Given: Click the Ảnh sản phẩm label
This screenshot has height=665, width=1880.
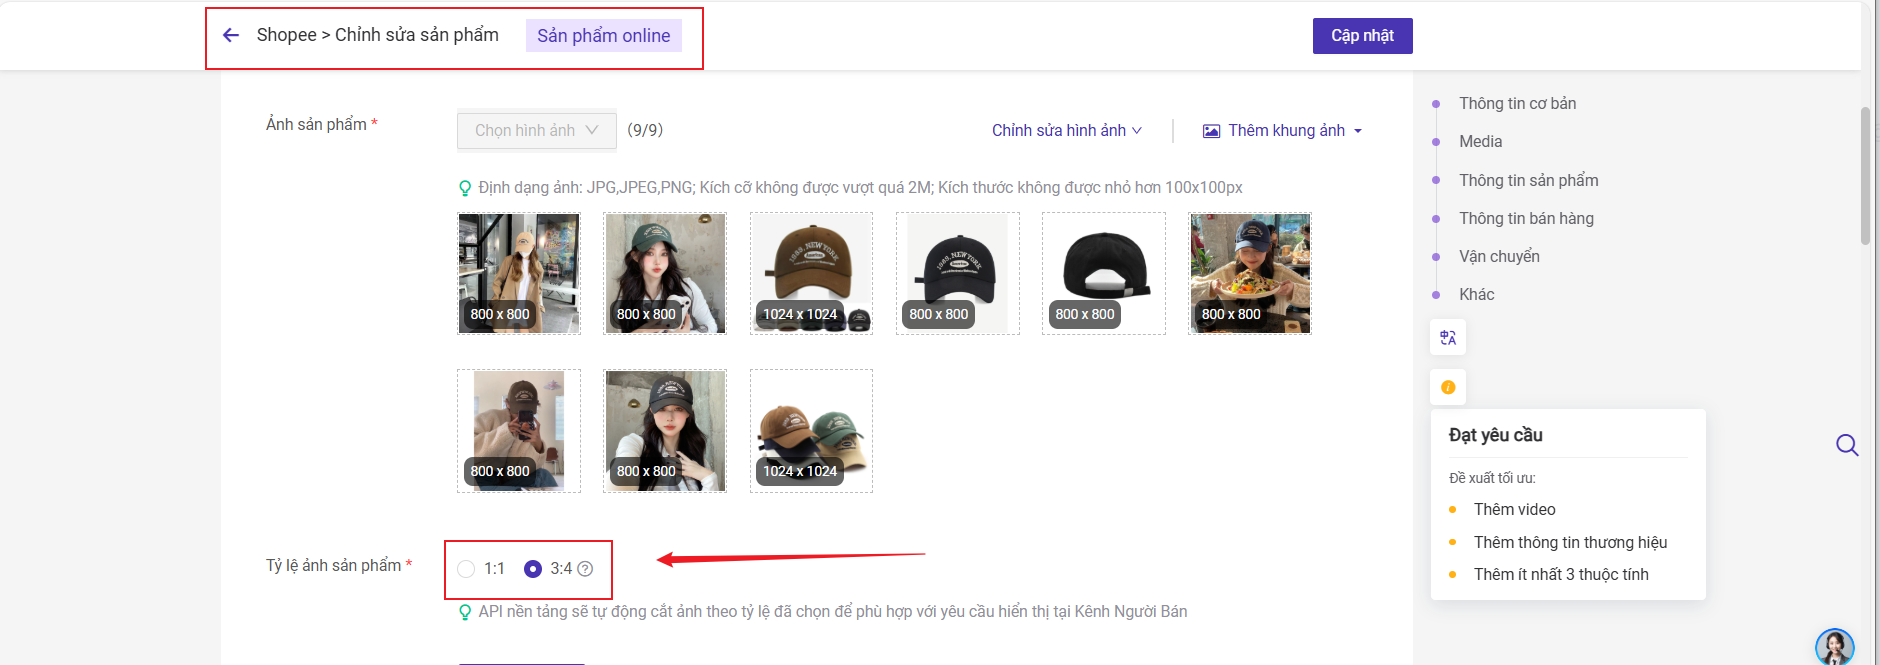Looking at the screenshot, I should click(316, 124).
